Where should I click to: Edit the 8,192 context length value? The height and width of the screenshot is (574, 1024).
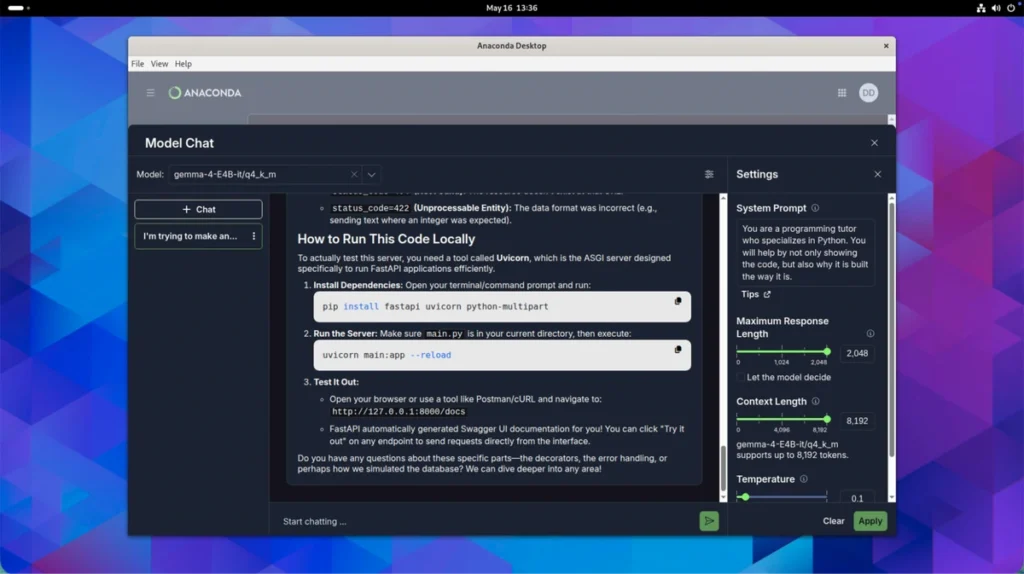[x=857, y=421]
